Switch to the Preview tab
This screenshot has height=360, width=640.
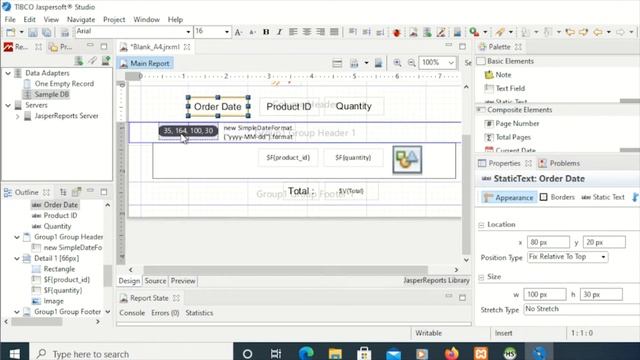click(x=183, y=281)
